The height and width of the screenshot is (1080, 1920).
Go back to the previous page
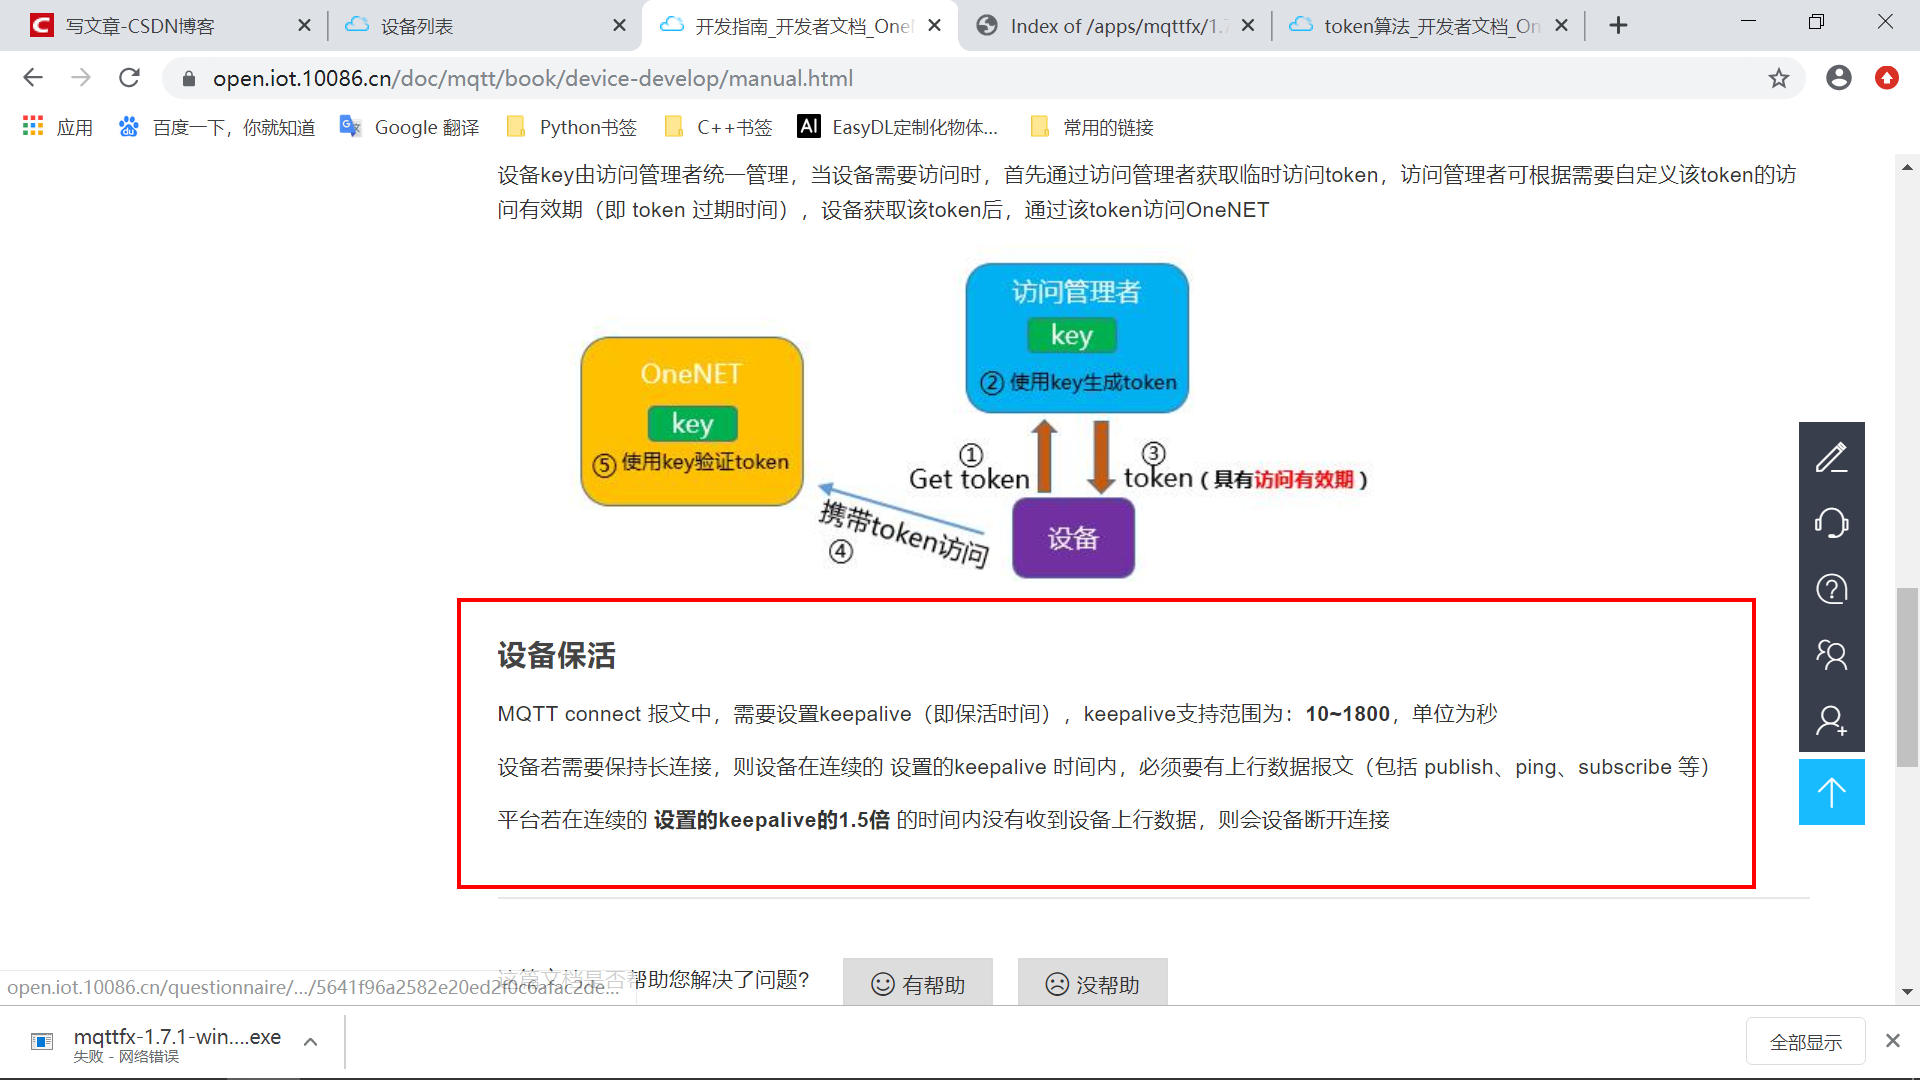click(33, 78)
